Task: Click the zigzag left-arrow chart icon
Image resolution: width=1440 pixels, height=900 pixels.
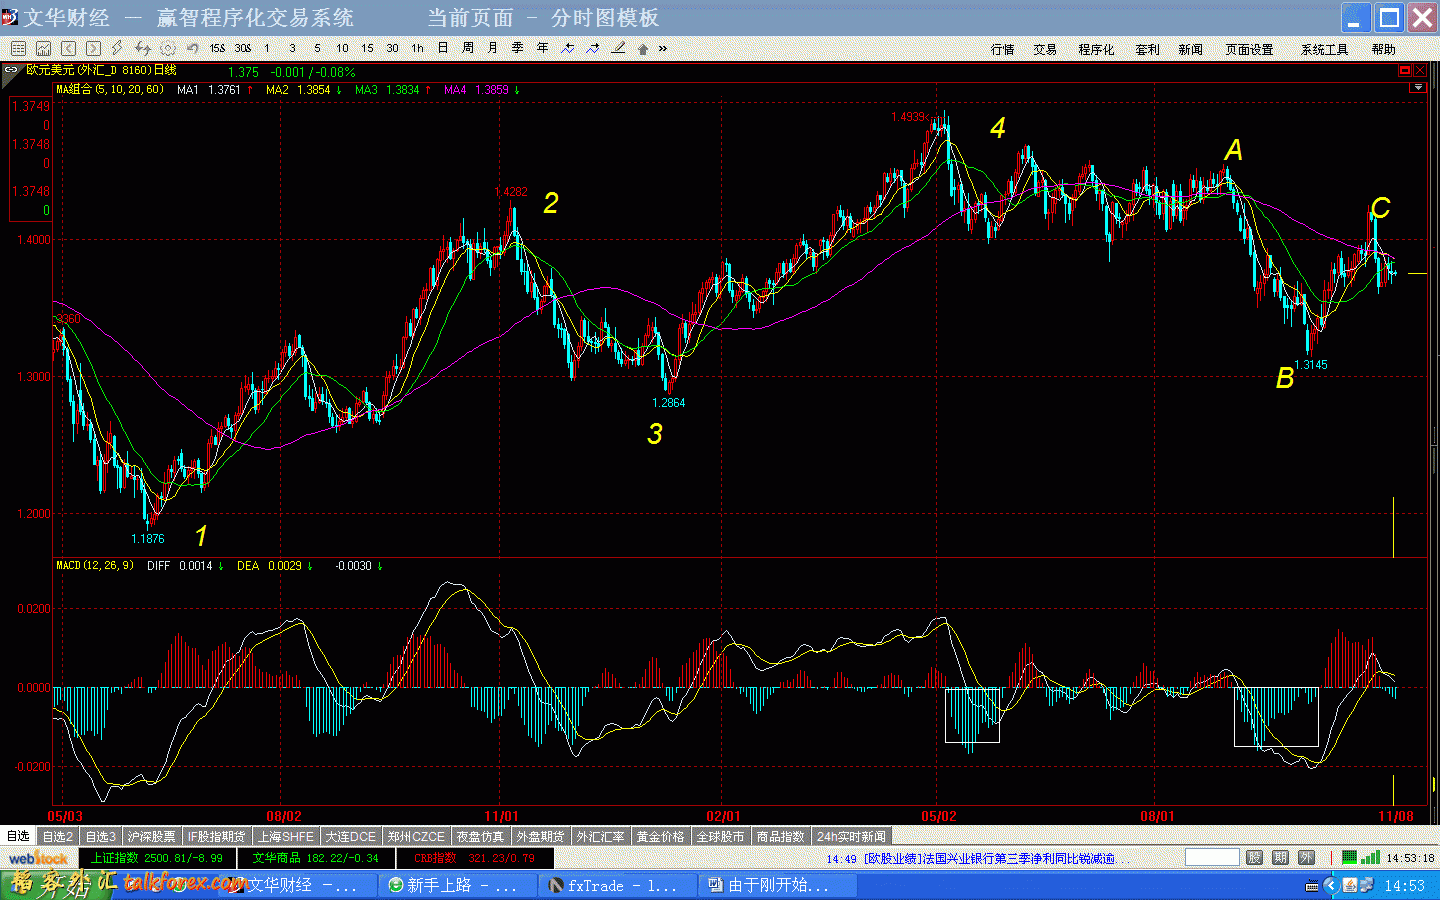Action: [x=568, y=48]
